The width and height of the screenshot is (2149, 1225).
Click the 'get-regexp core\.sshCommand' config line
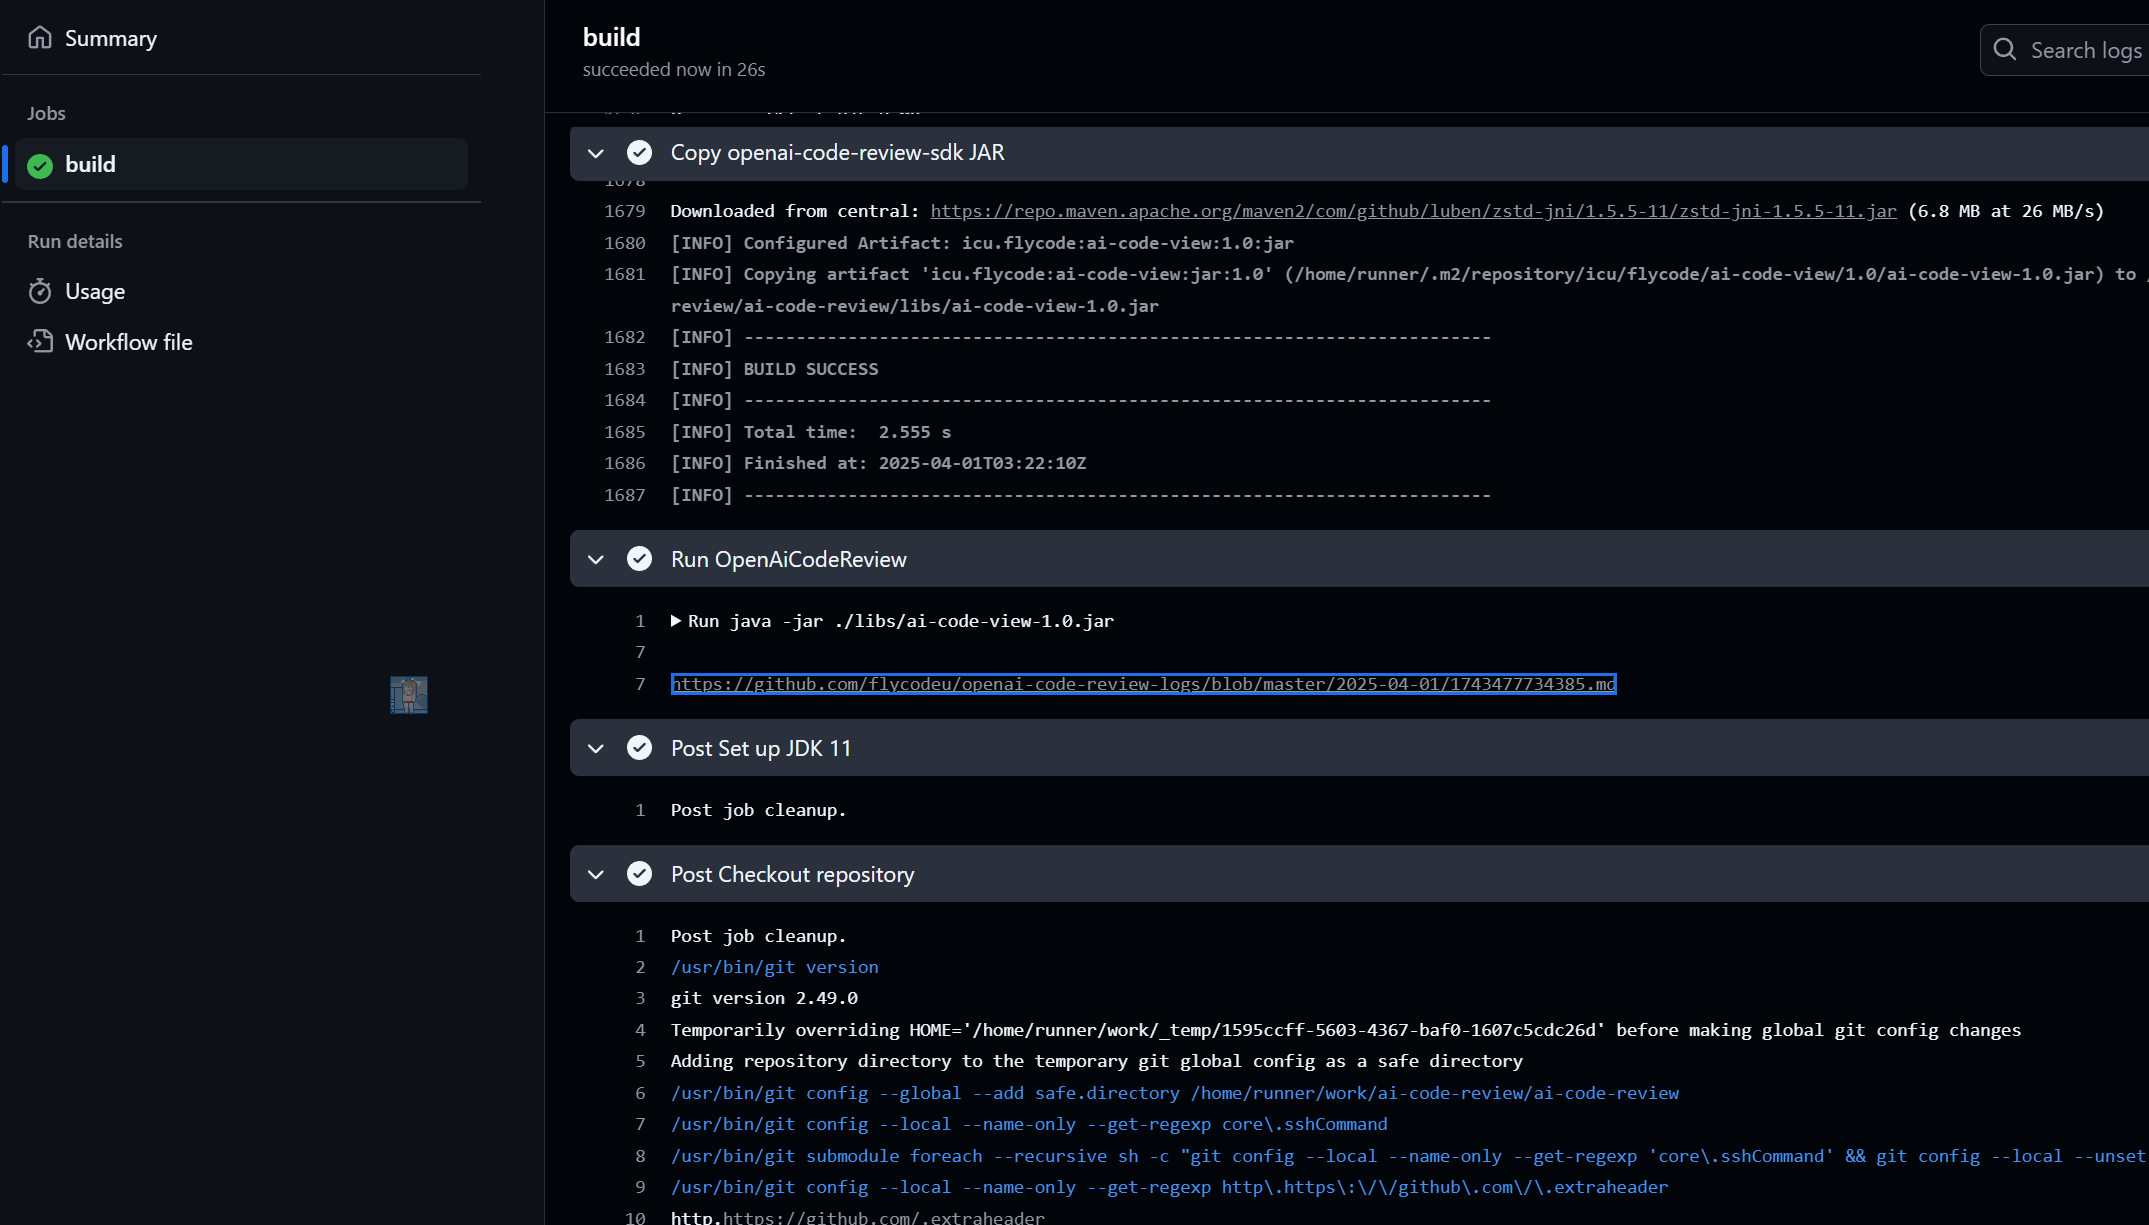point(1029,1124)
